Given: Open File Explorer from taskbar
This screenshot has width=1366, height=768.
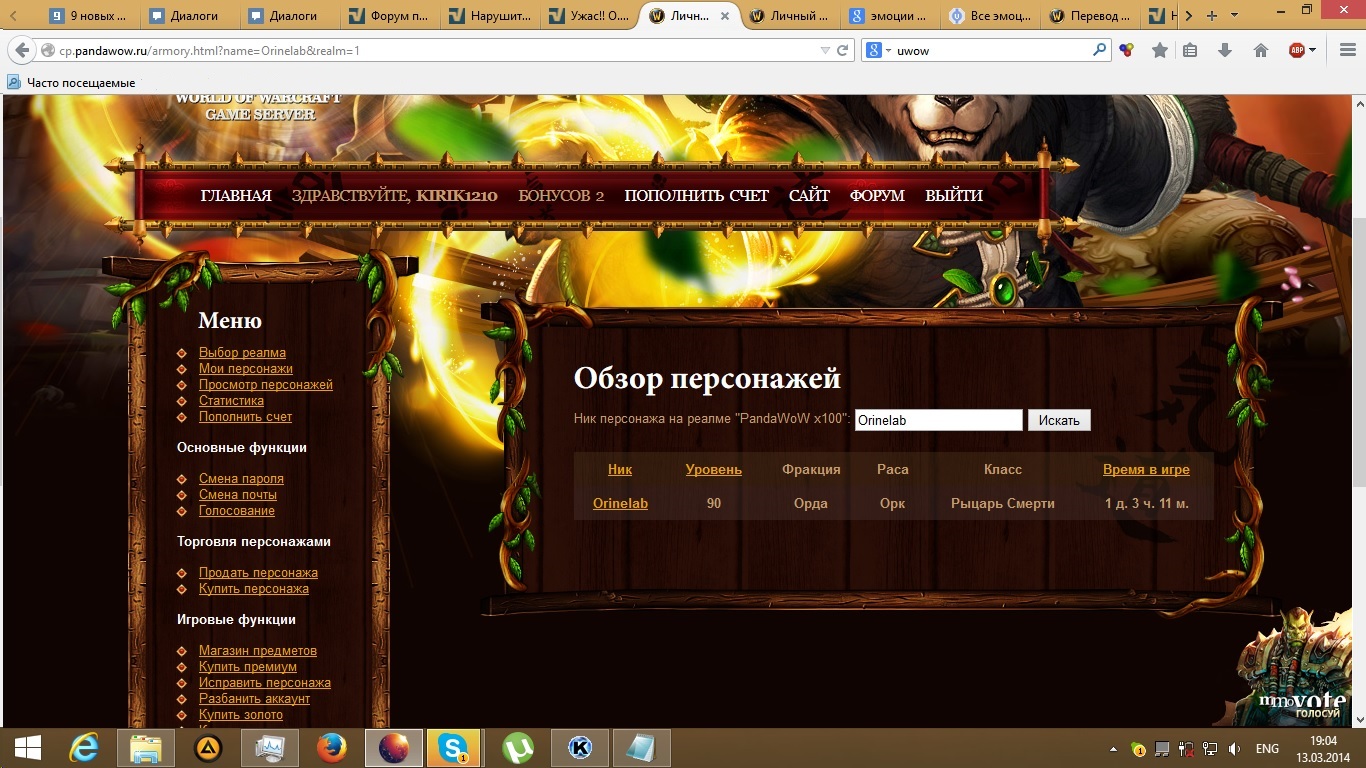Looking at the screenshot, I should [146, 748].
